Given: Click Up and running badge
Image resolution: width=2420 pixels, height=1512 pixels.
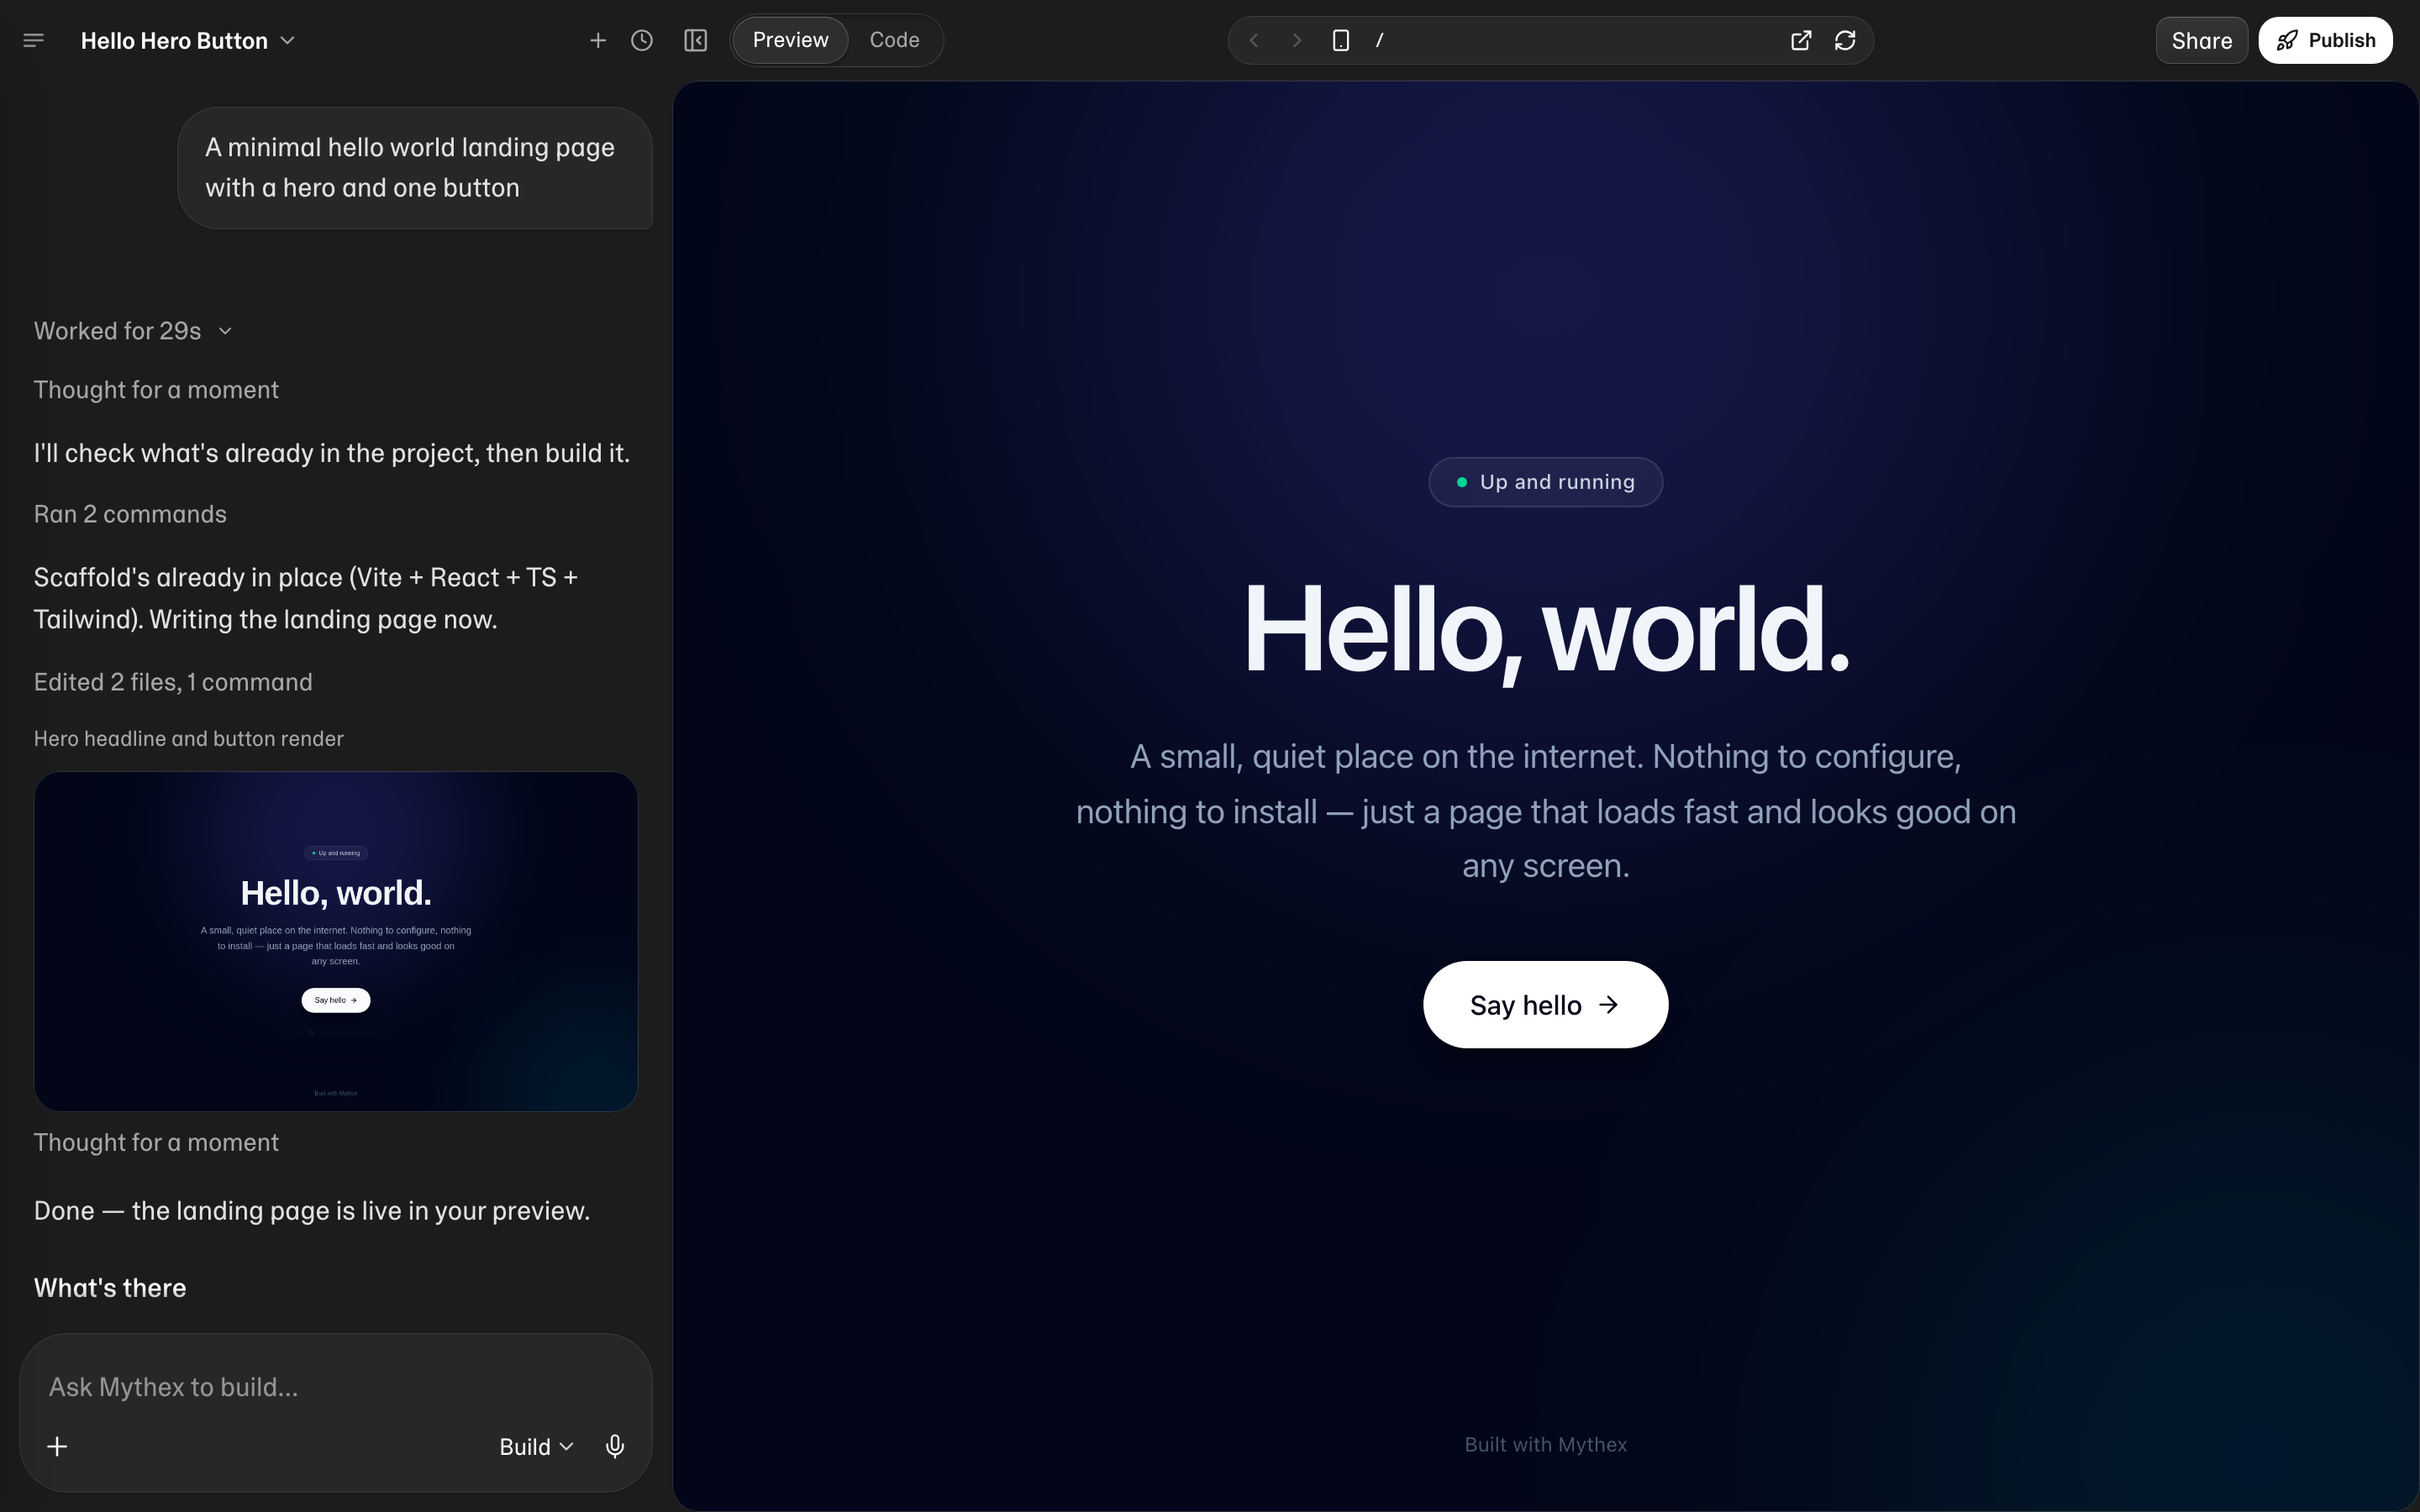Looking at the screenshot, I should click(x=1545, y=482).
